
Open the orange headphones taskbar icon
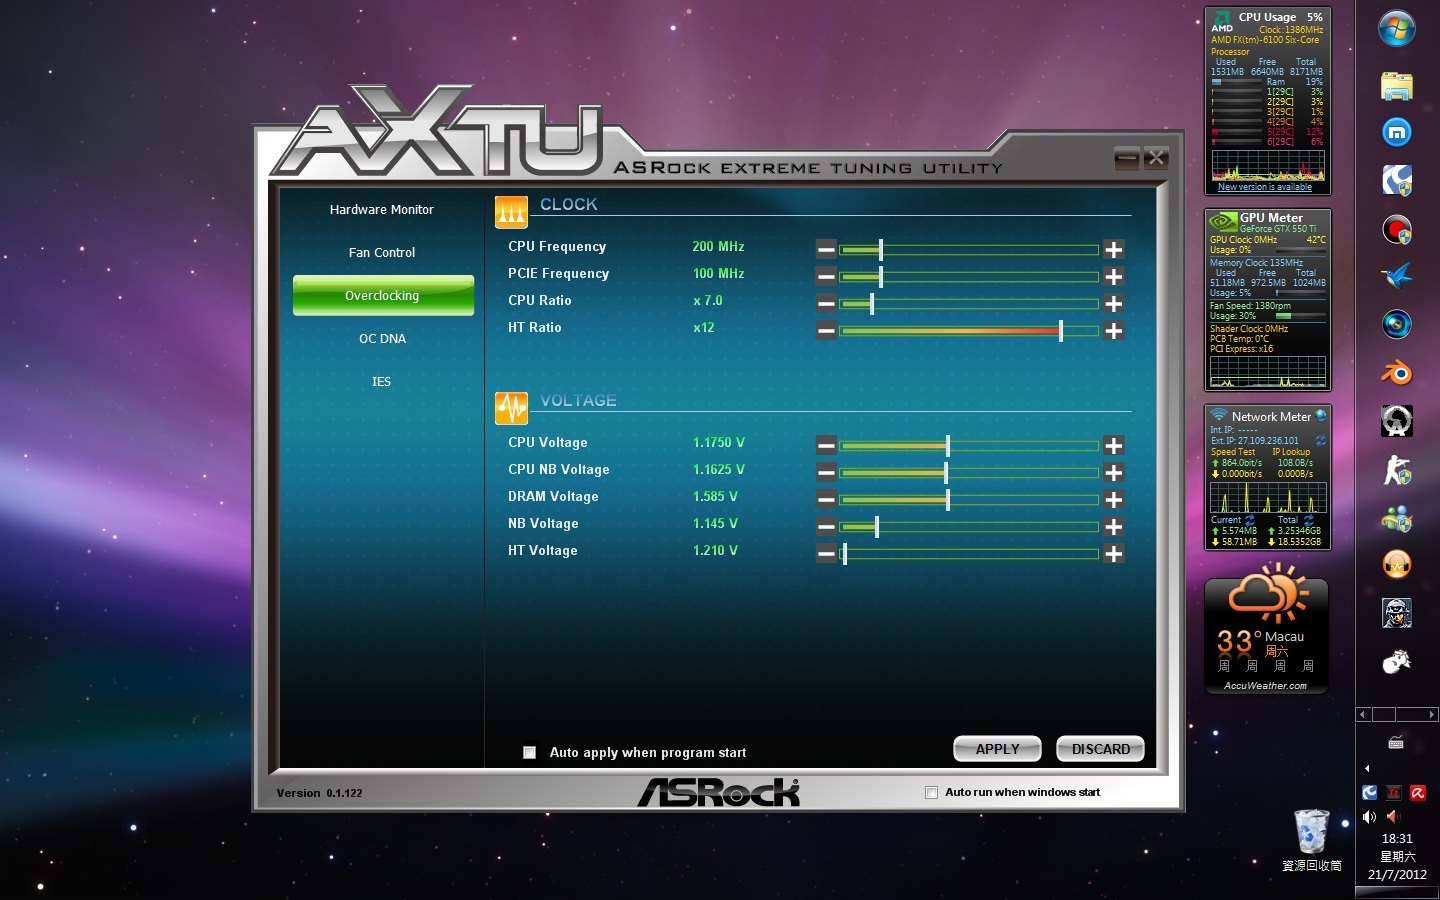1397,565
